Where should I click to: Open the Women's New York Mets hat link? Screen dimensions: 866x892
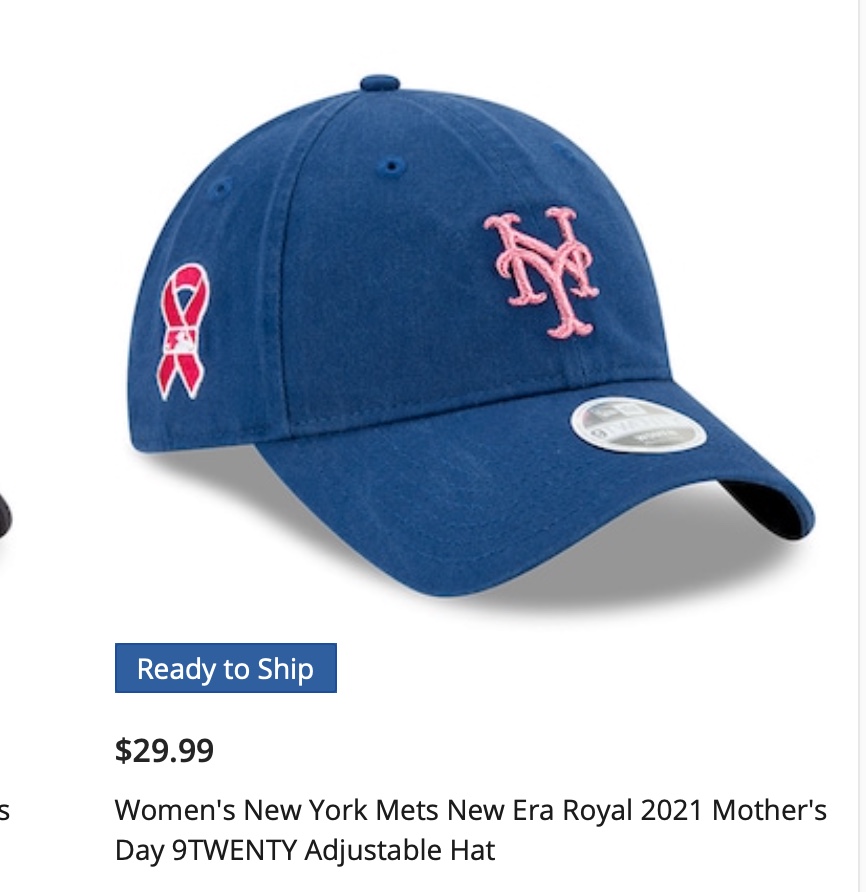pyautogui.click(x=471, y=830)
